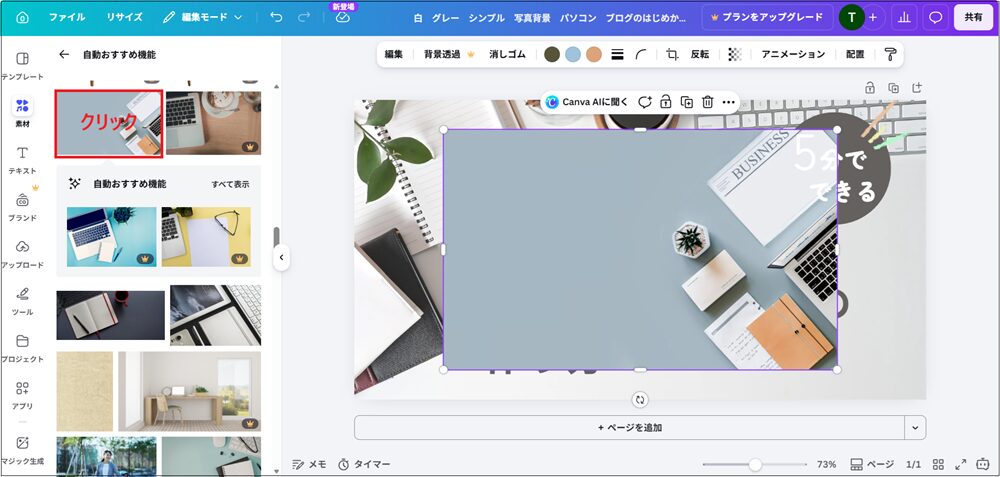Click rotate handle below selected image

640,400
